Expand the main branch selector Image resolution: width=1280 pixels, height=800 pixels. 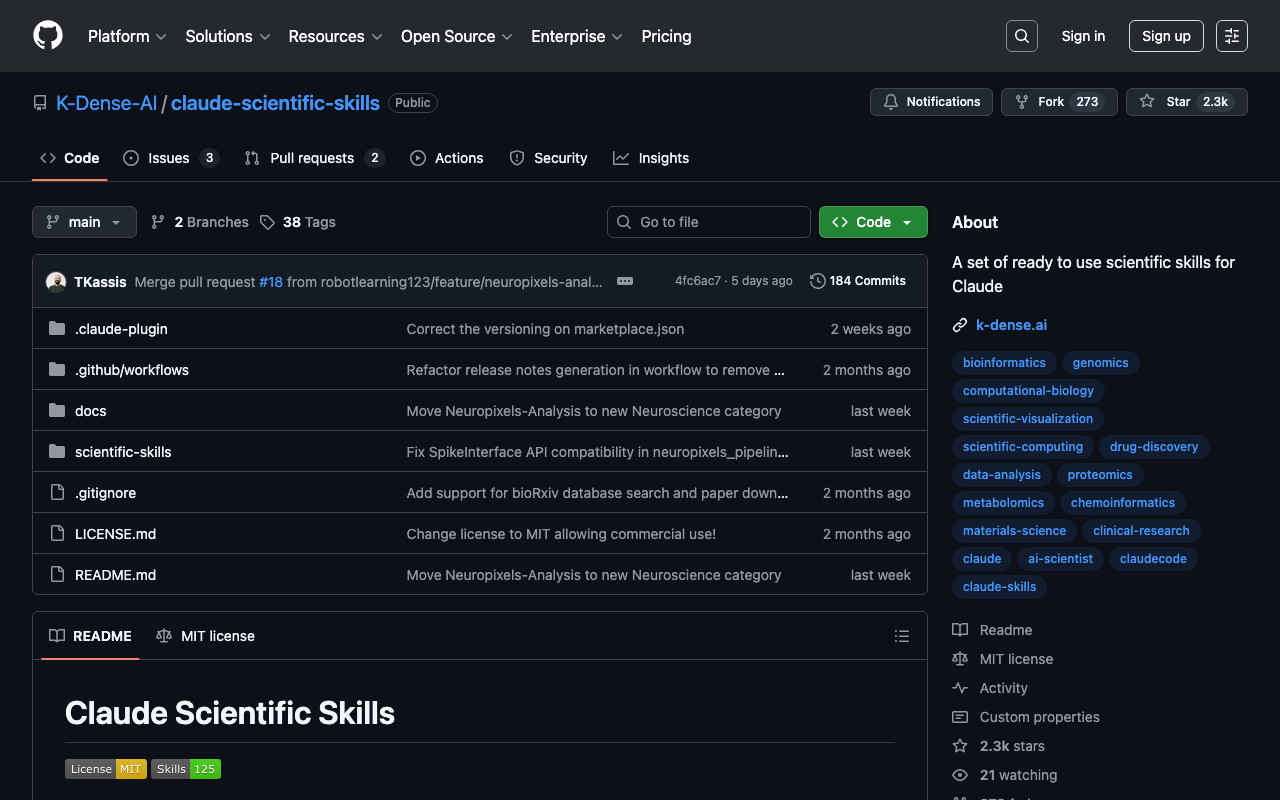click(84, 222)
